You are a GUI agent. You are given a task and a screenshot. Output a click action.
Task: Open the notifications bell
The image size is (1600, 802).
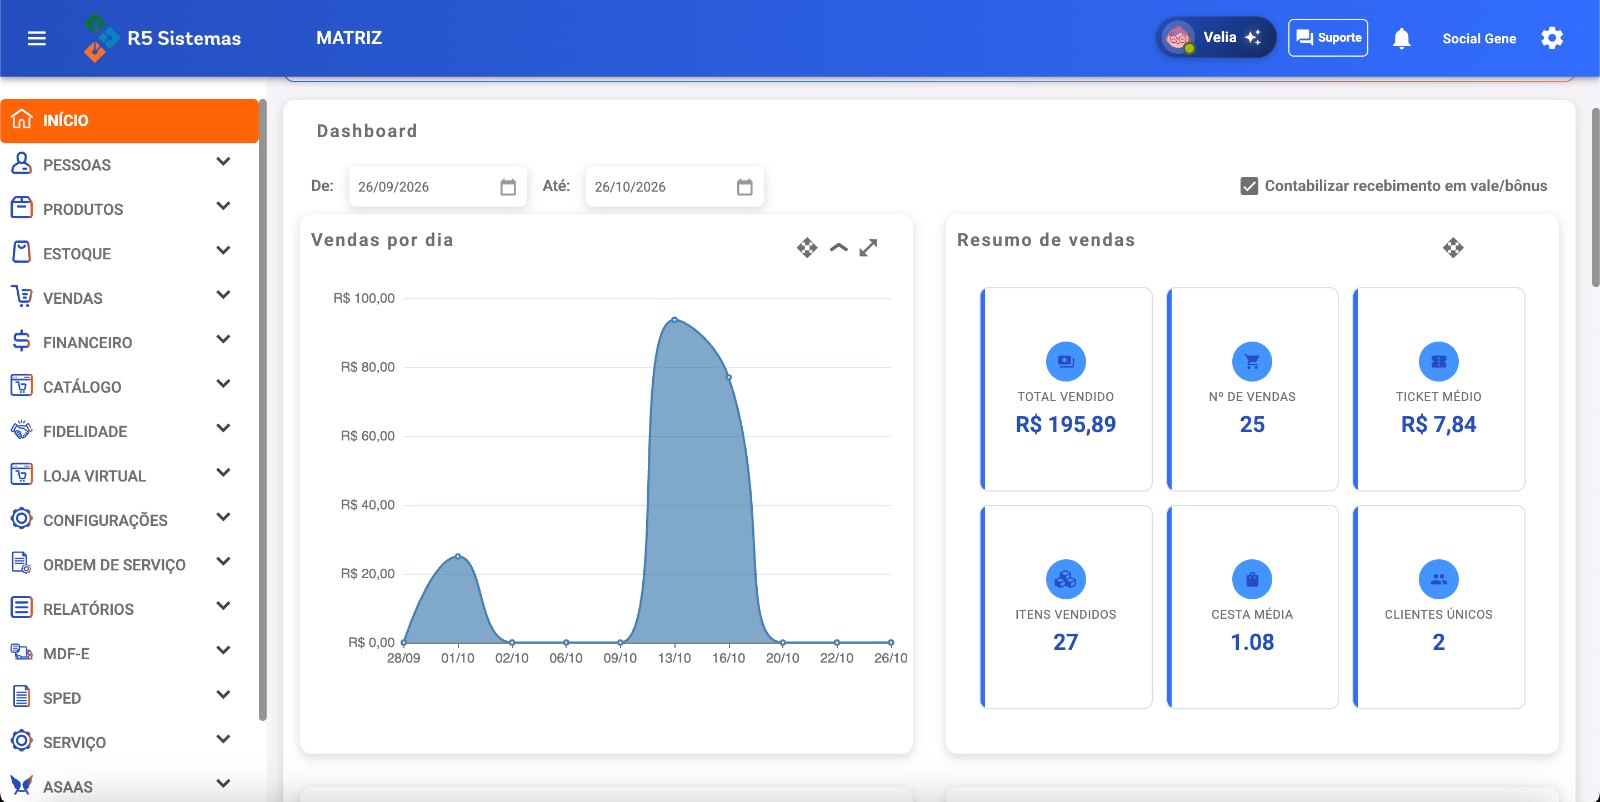[x=1402, y=38]
